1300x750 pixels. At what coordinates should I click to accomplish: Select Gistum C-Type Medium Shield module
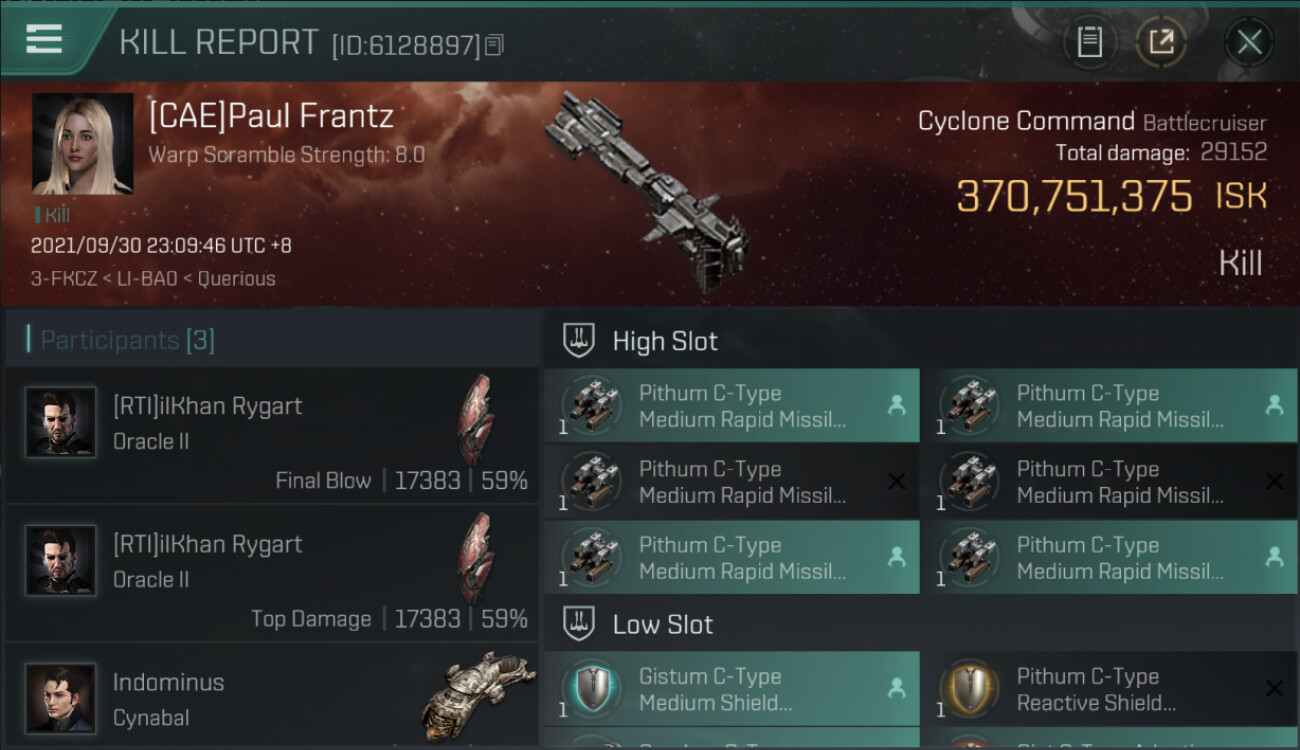pyautogui.click(x=732, y=689)
